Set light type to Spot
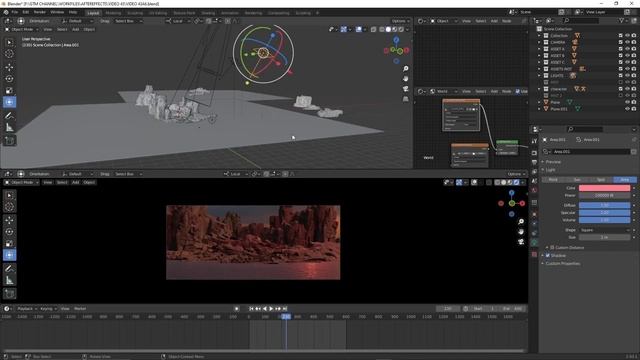Image resolution: width=640 pixels, height=360 pixels. coord(601,180)
